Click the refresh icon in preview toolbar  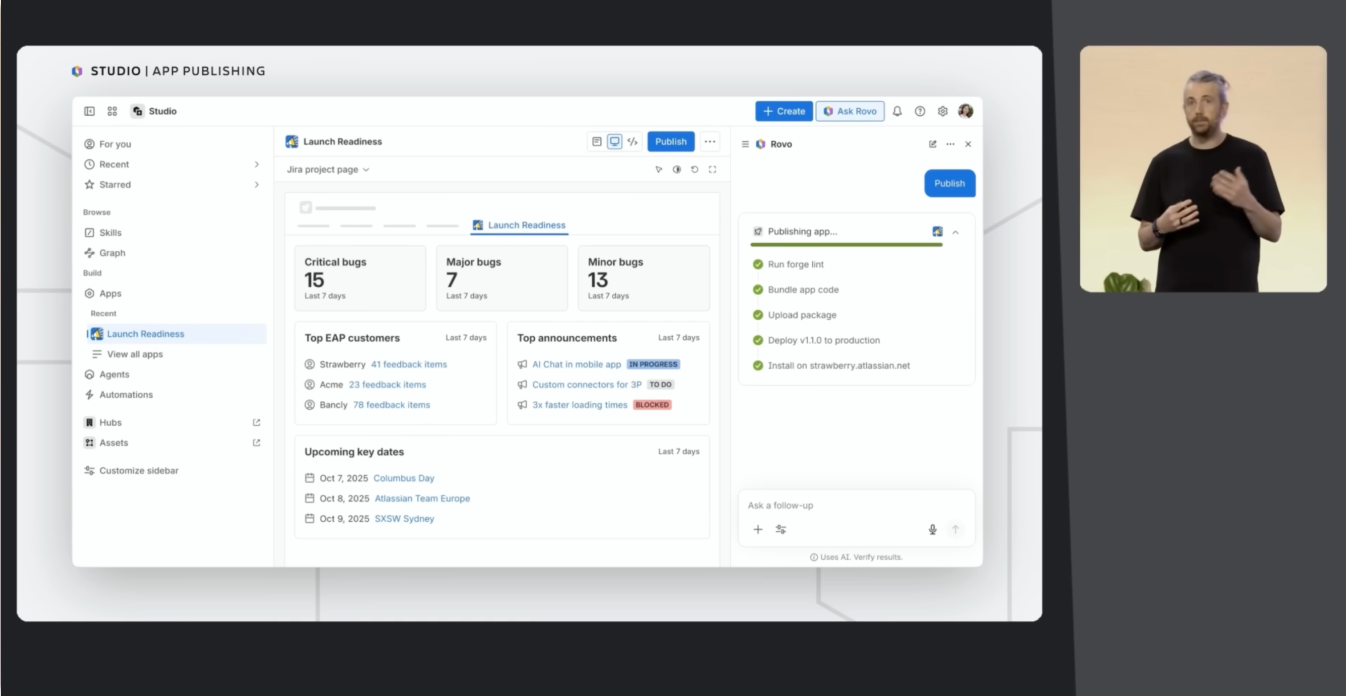pyautogui.click(x=694, y=170)
